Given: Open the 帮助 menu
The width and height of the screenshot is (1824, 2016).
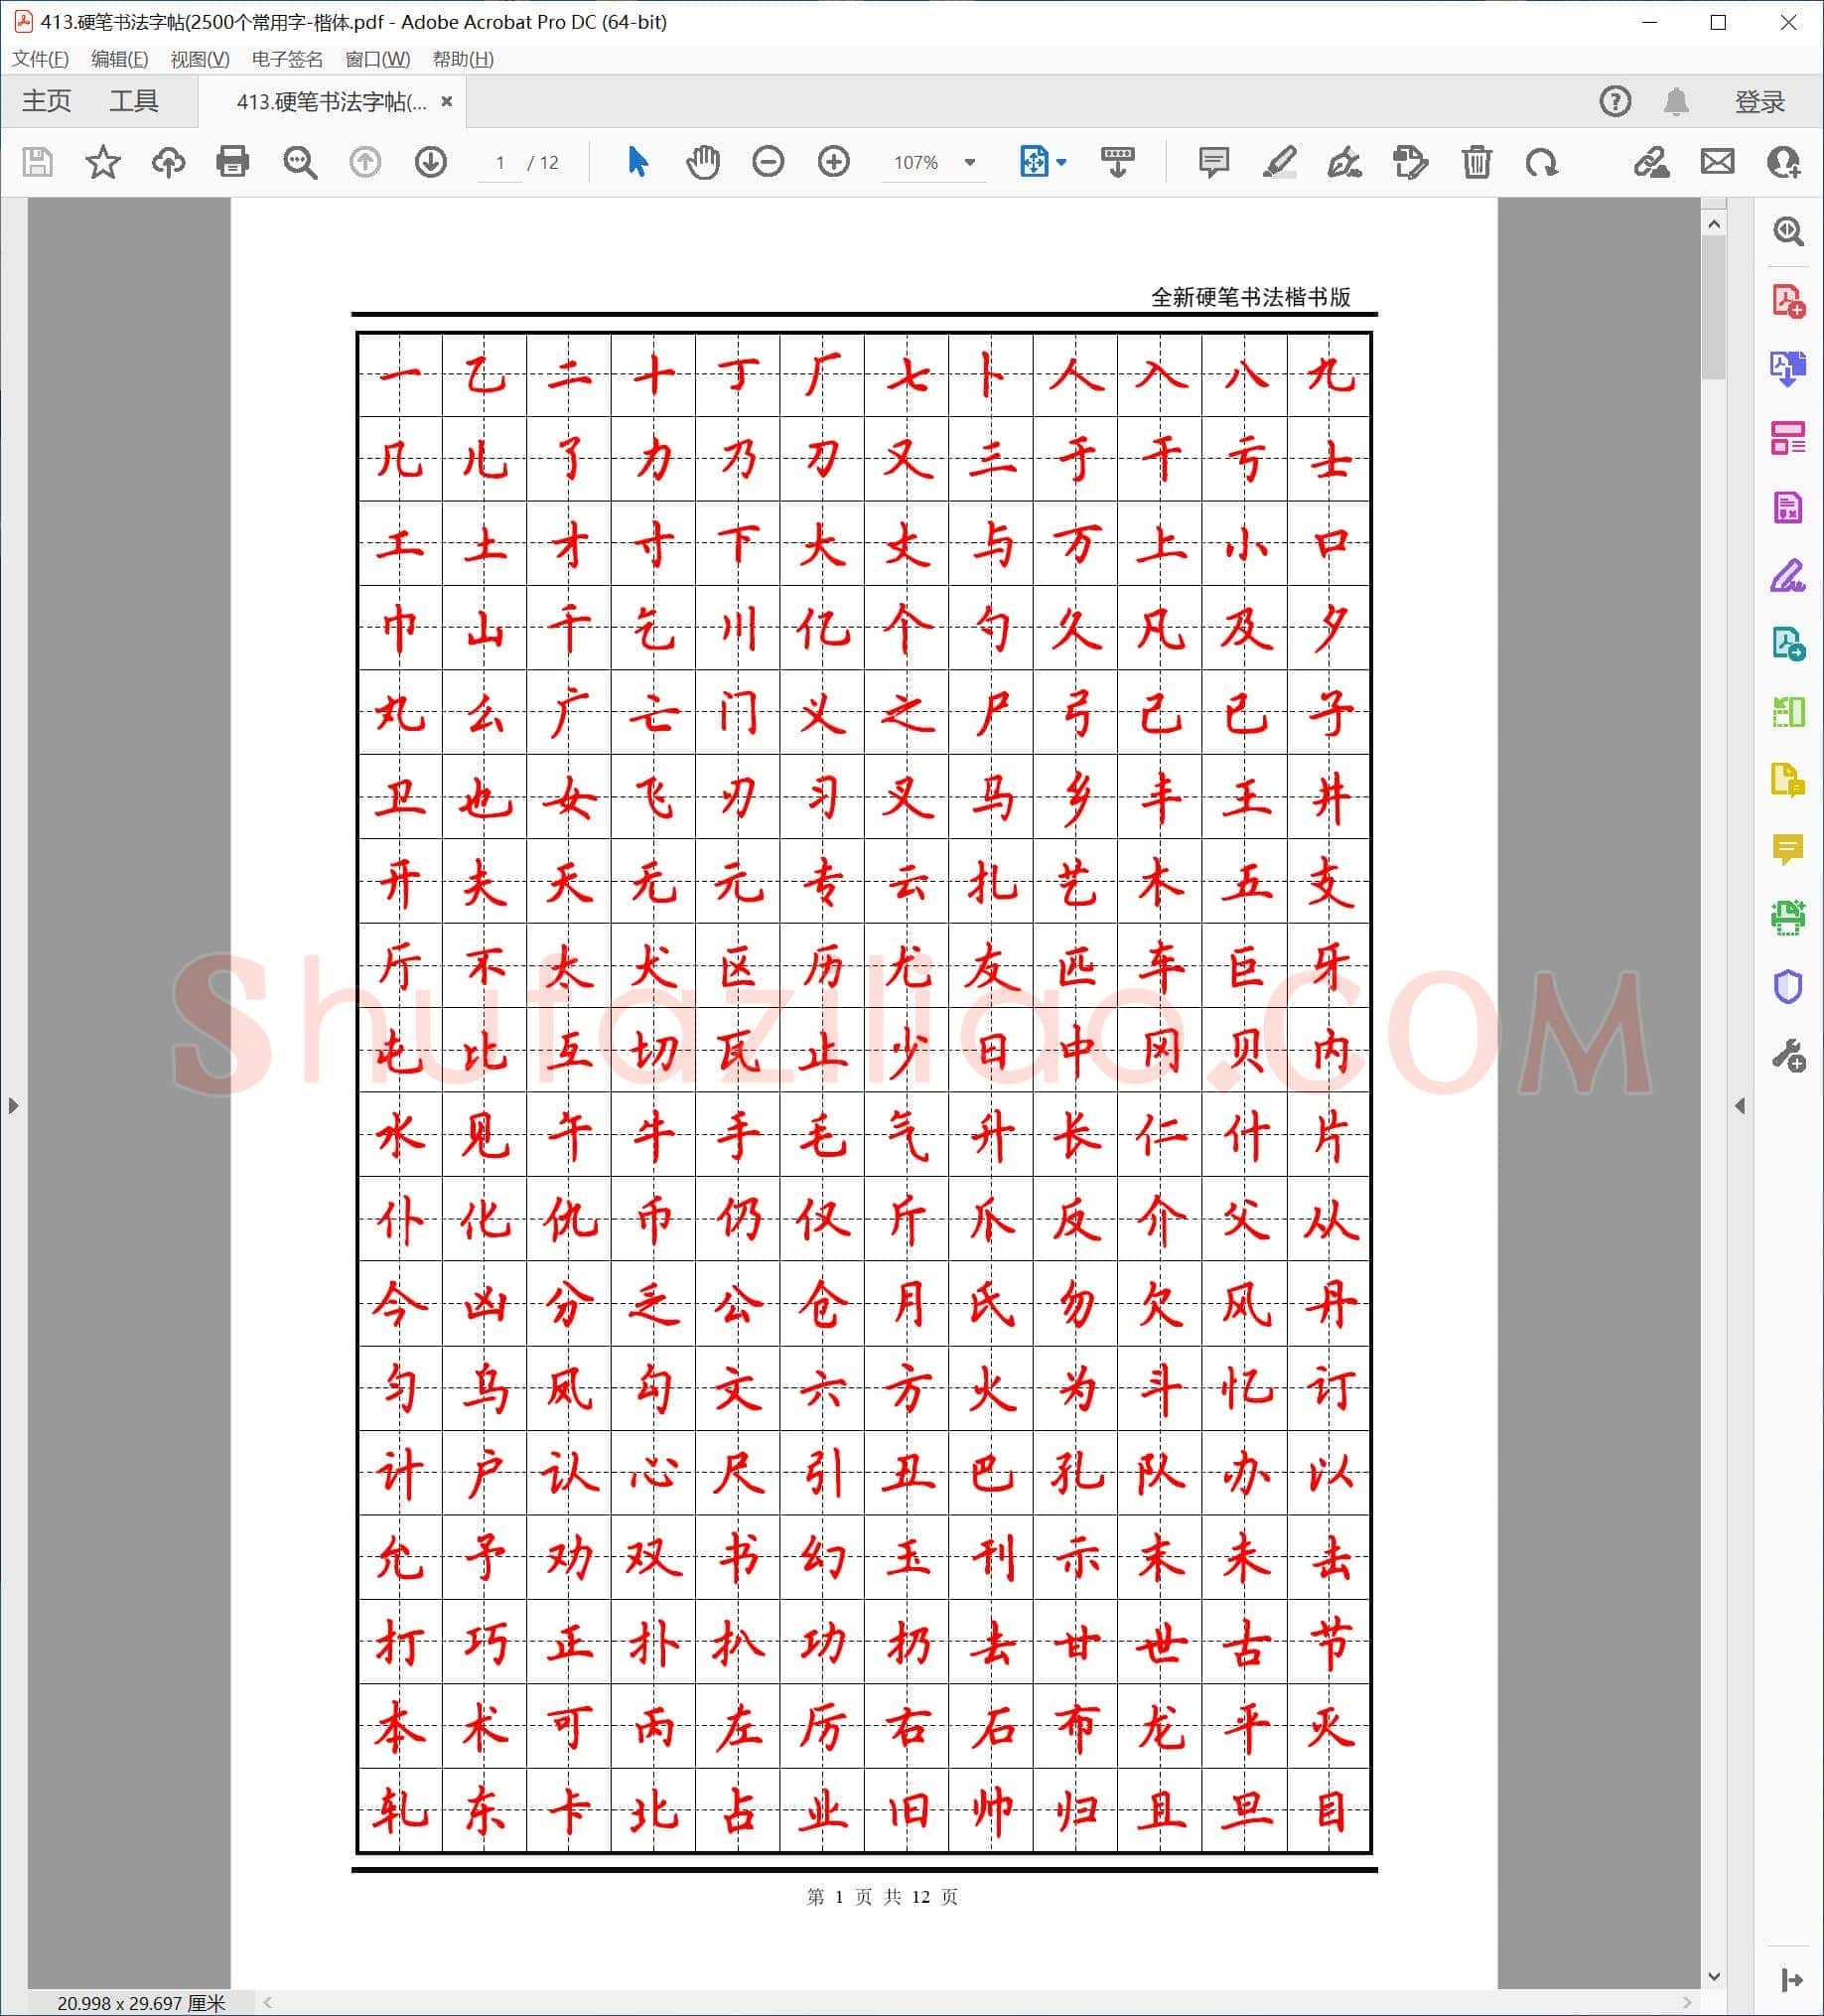Looking at the screenshot, I should [x=463, y=59].
